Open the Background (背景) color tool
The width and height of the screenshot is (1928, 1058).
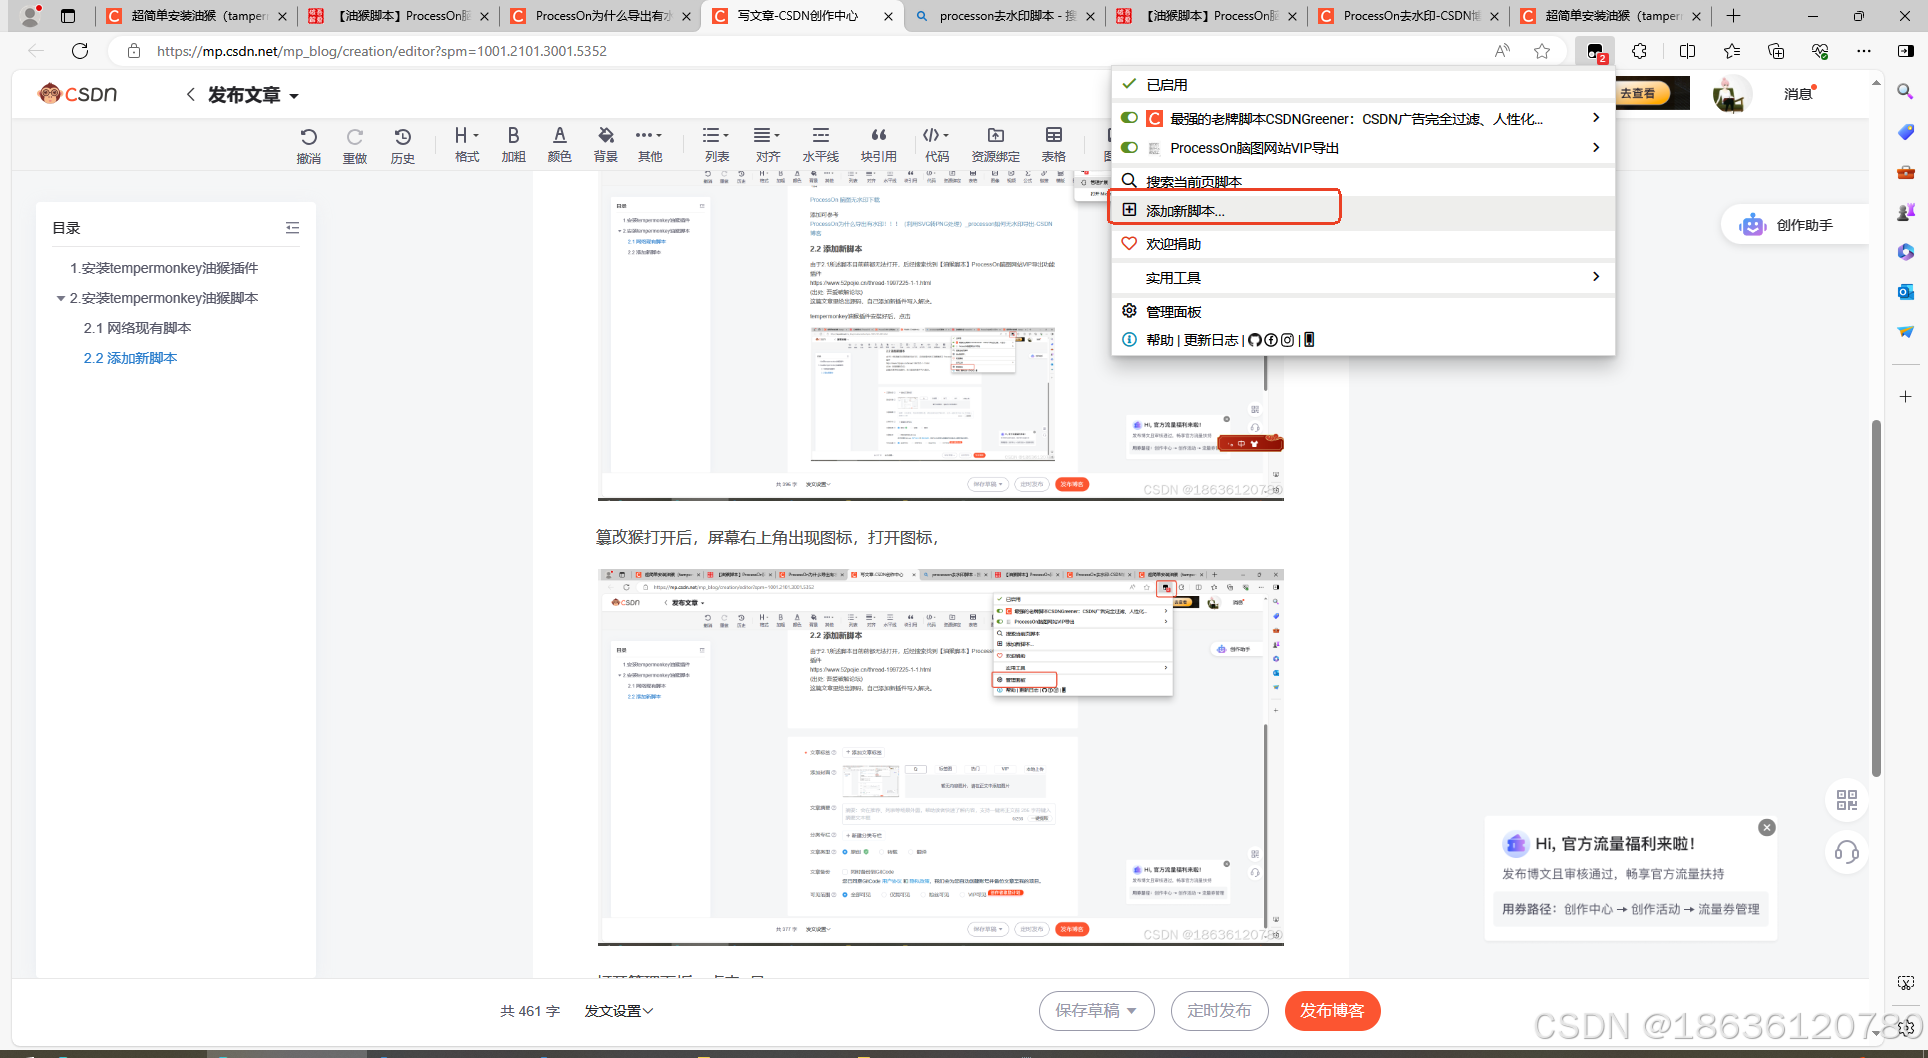point(605,144)
